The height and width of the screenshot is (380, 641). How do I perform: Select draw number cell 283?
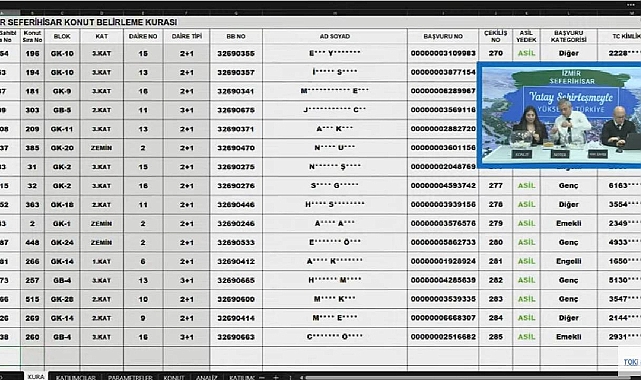495,299
